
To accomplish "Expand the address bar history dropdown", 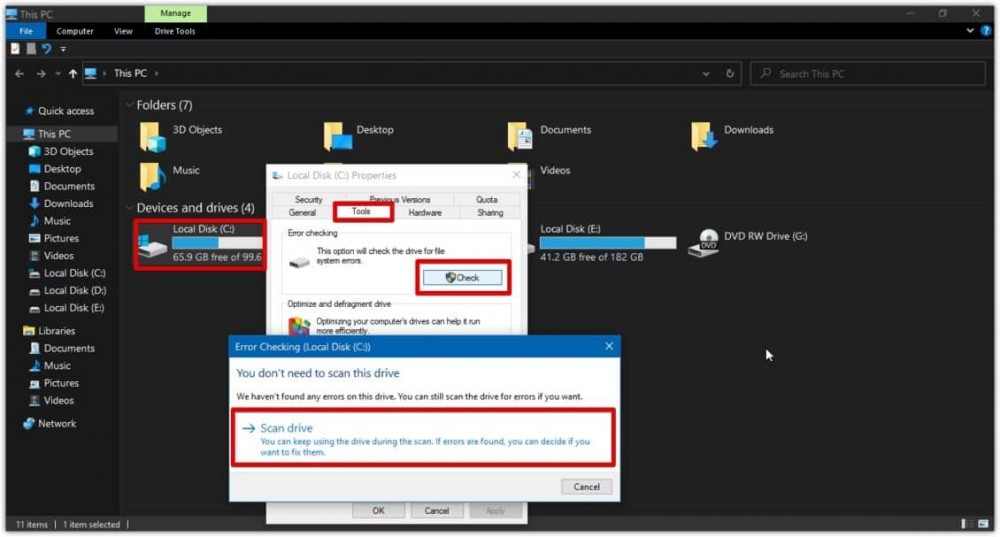I will coord(707,73).
